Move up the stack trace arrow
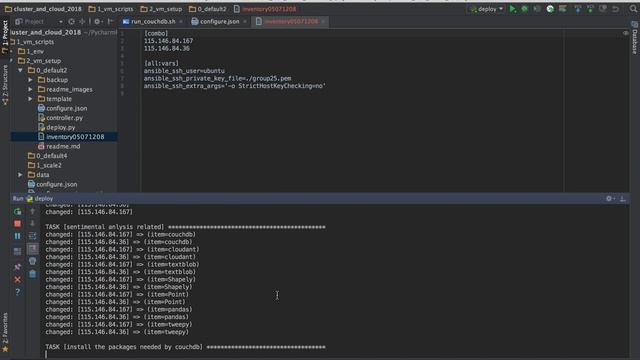The width and height of the screenshot is (640, 360). (x=33, y=211)
